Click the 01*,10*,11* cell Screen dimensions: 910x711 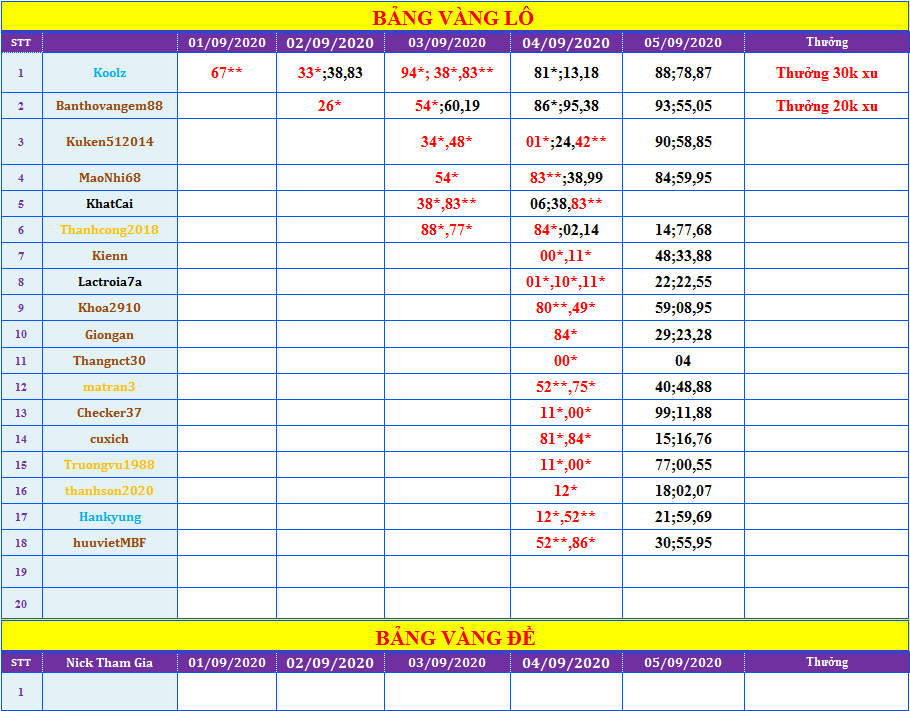coord(566,282)
